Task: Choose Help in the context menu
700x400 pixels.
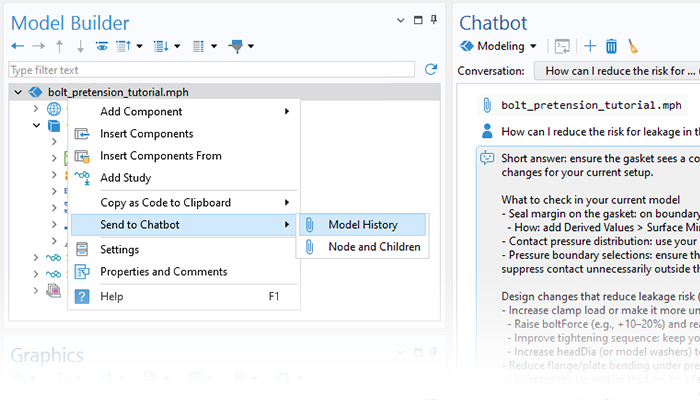Action: coord(184,296)
